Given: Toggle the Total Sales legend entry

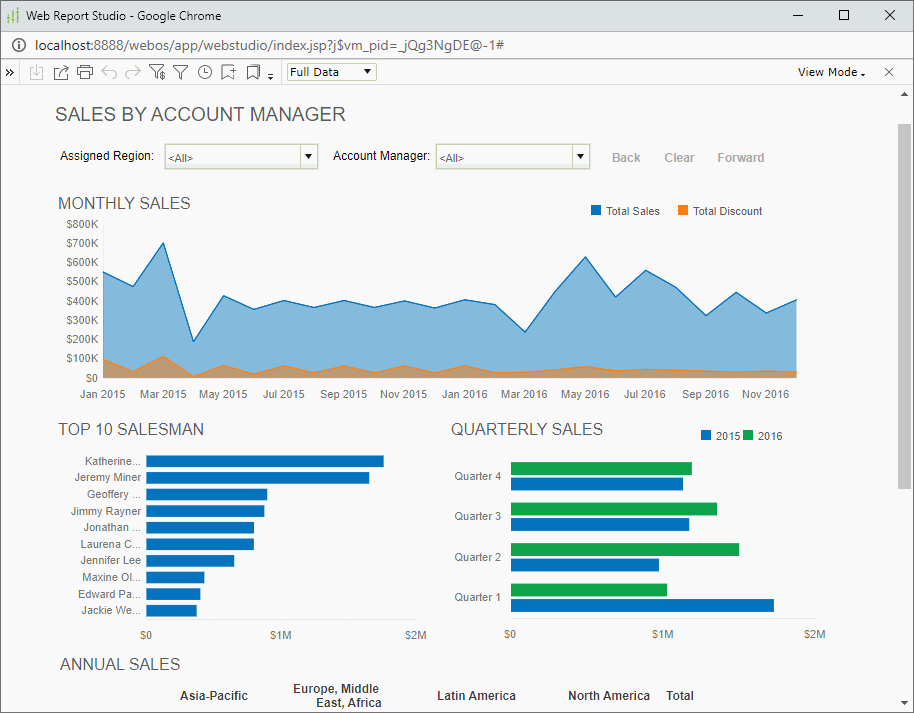Looking at the screenshot, I should pyautogui.click(x=624, y=211).
